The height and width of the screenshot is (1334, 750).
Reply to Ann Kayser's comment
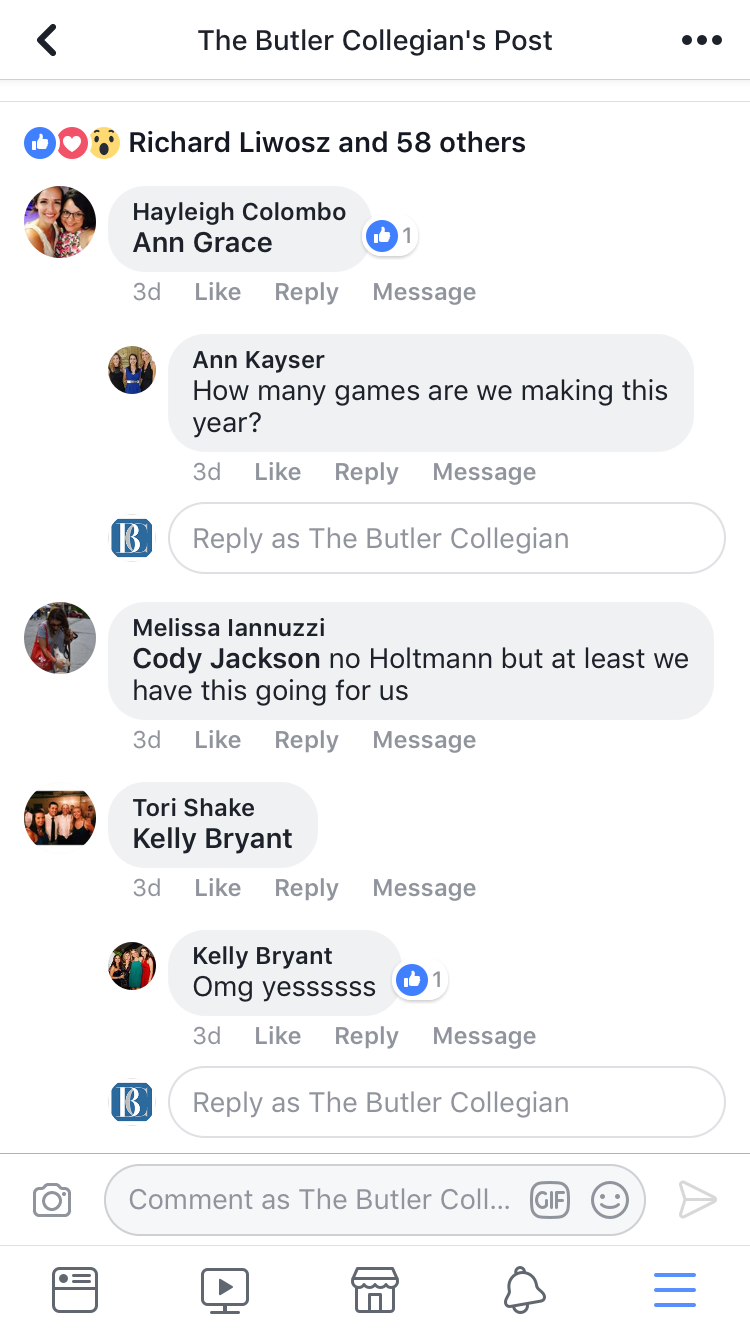coord(366,472)
